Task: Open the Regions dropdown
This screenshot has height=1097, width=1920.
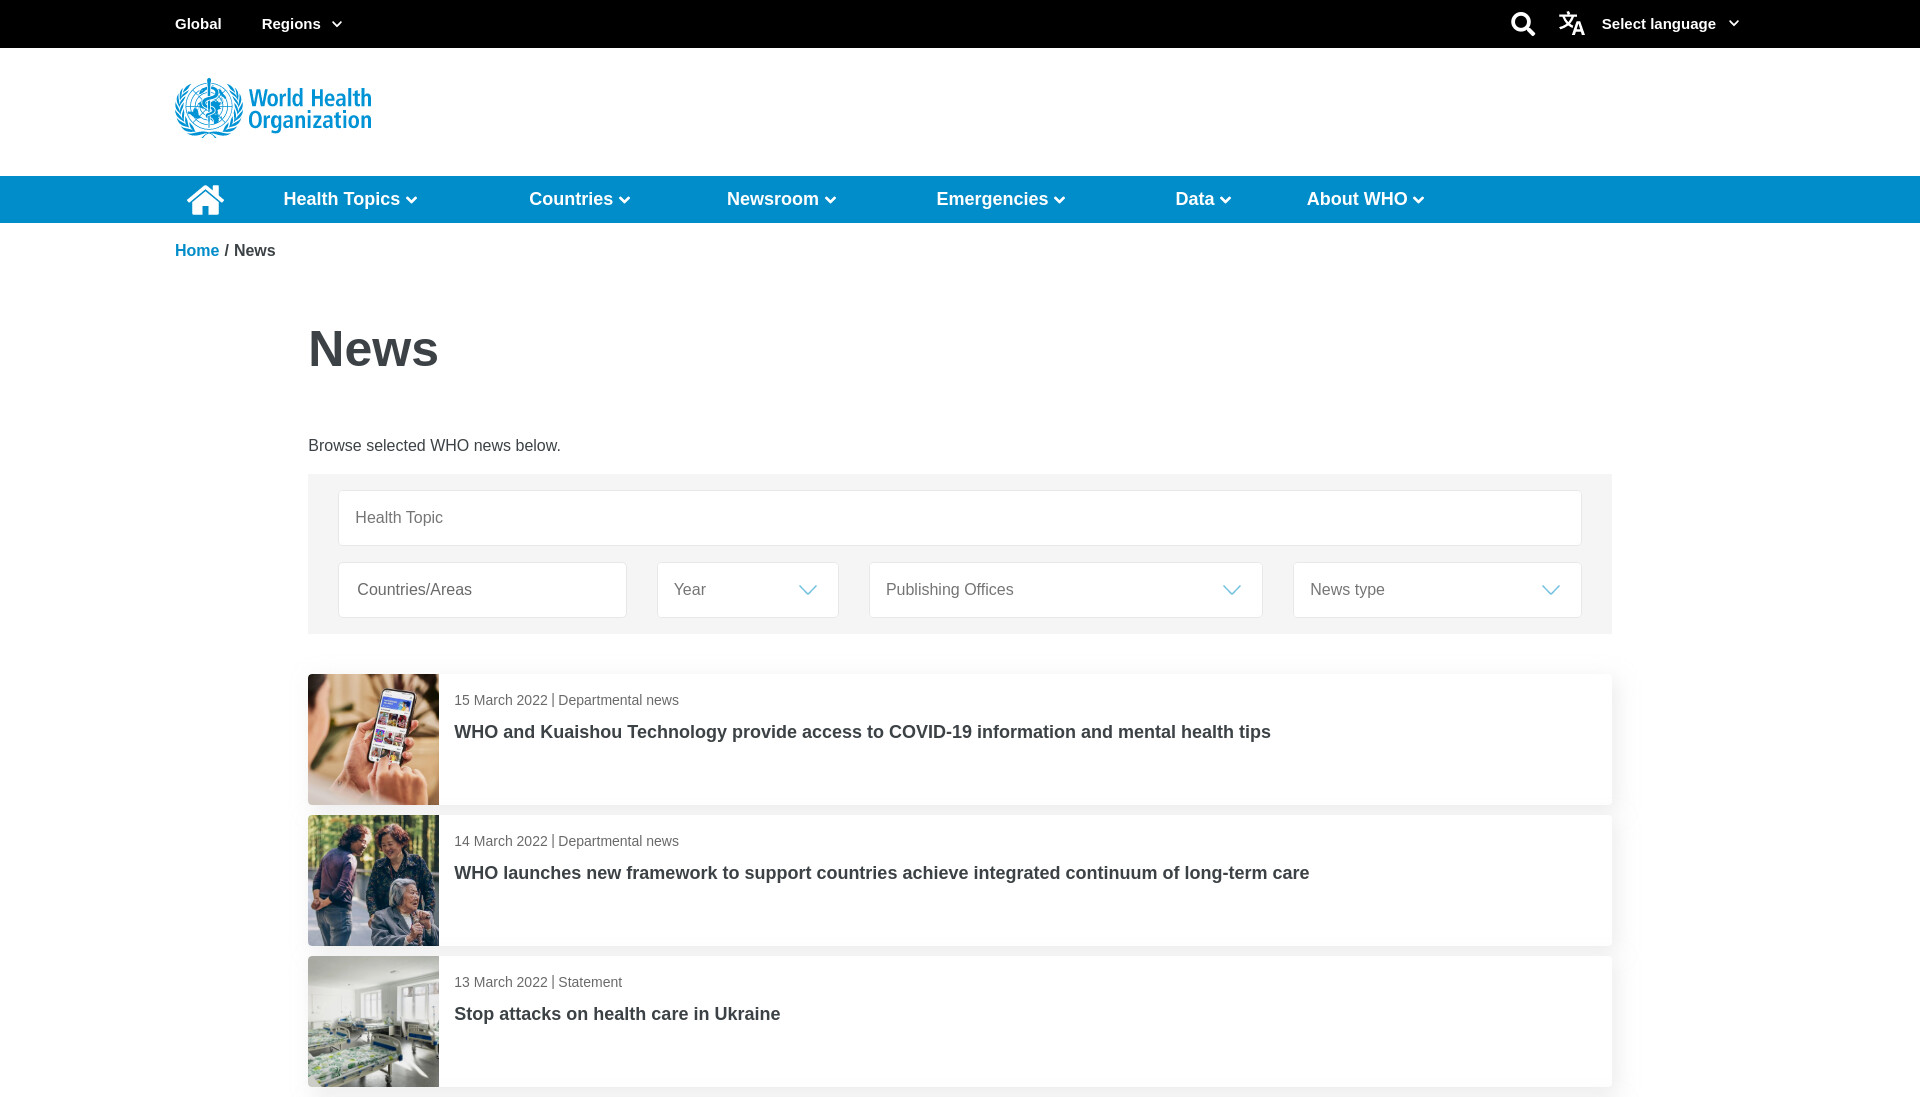Action: tap(302, 24)
